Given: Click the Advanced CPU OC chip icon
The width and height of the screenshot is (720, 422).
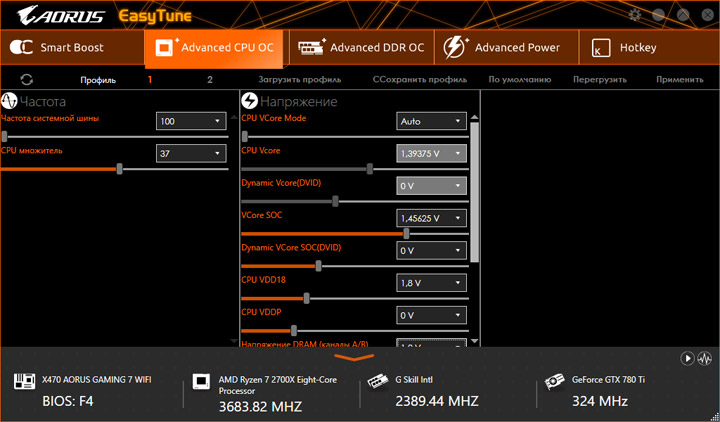Looking at the screenshot, I should pos(166,47).
